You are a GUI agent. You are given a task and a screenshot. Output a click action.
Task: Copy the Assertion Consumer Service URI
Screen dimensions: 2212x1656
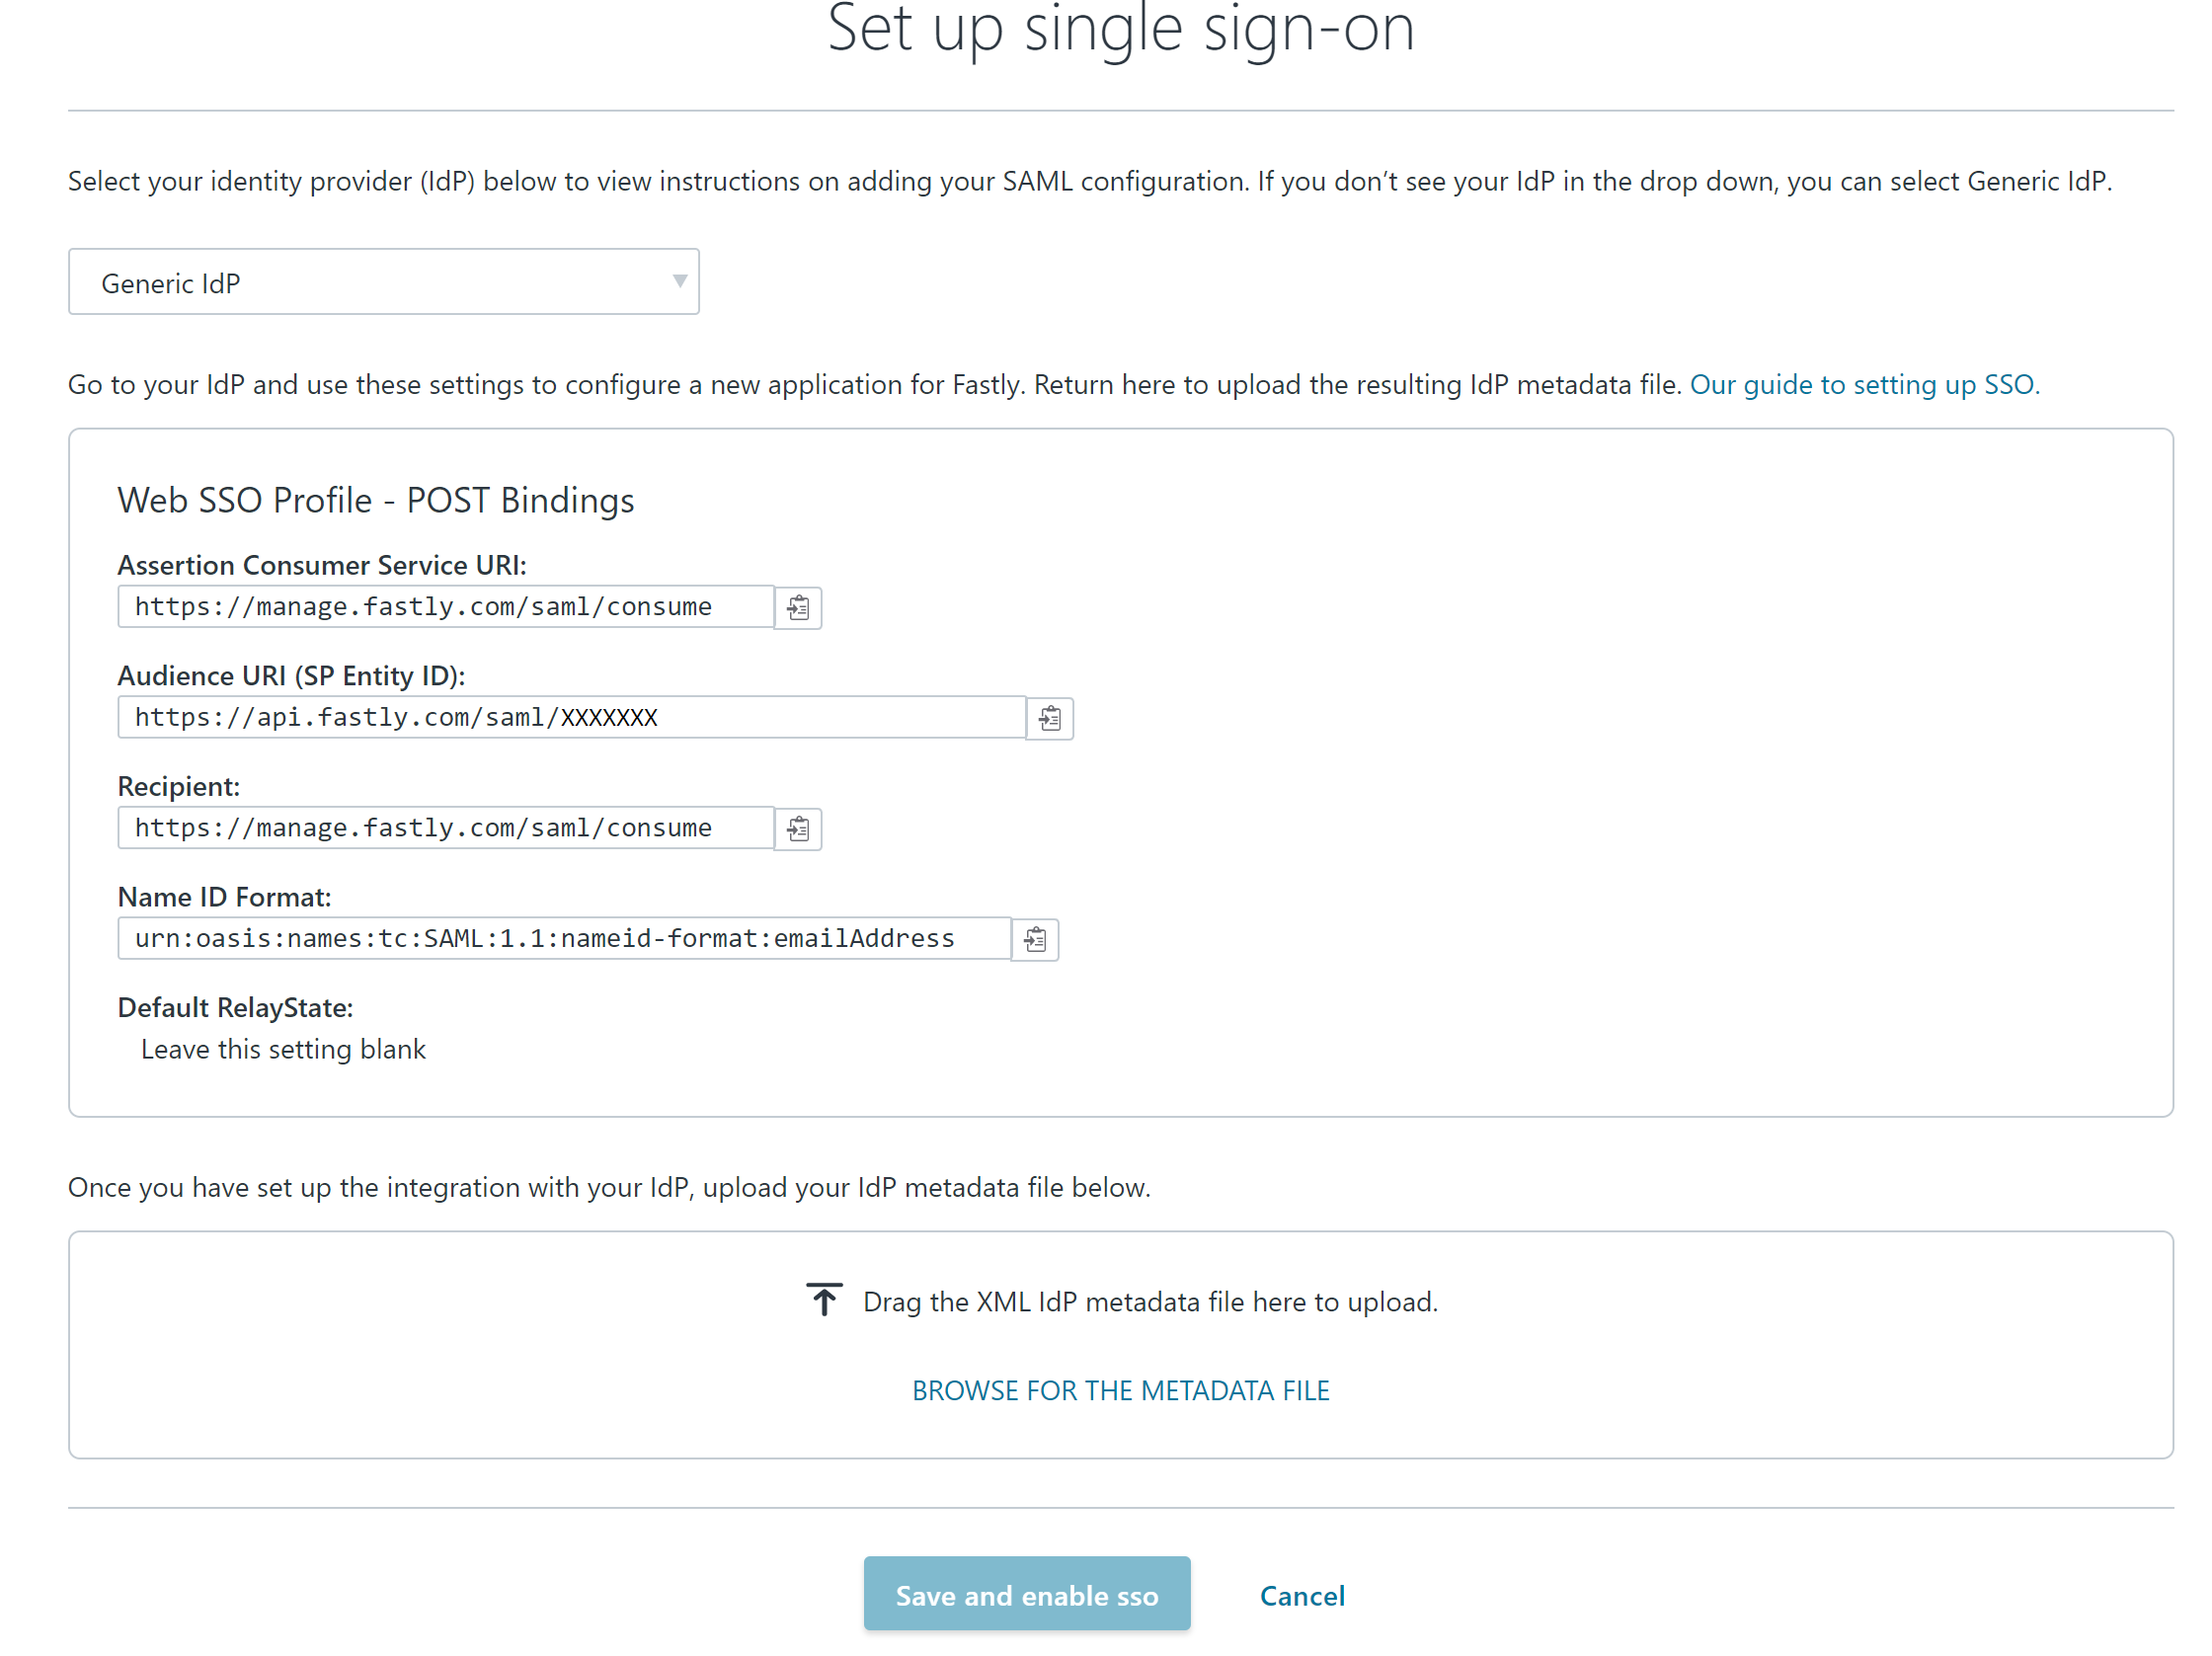coord(798,607)
